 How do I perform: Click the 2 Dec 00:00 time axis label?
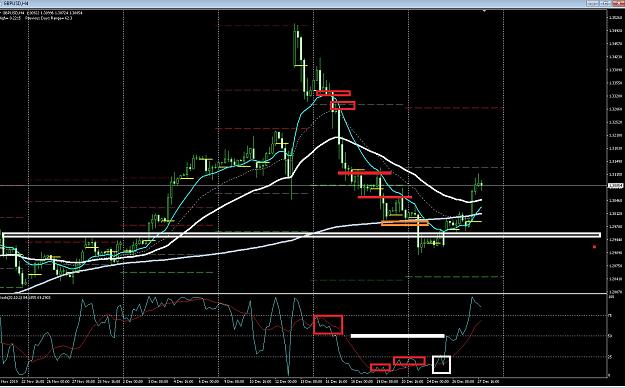pyautogui.click(x=132, y=381)
